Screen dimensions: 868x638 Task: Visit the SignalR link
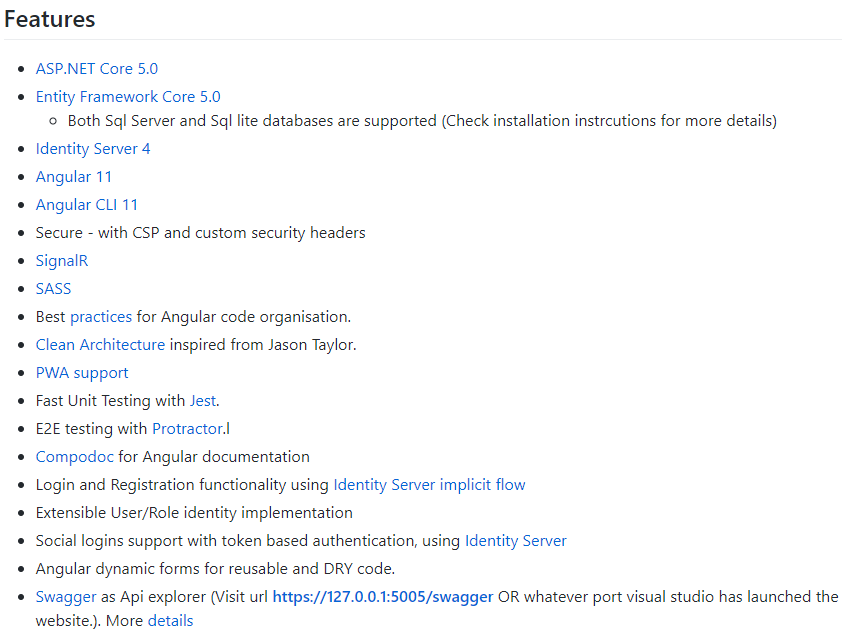[x=62, y=261]
